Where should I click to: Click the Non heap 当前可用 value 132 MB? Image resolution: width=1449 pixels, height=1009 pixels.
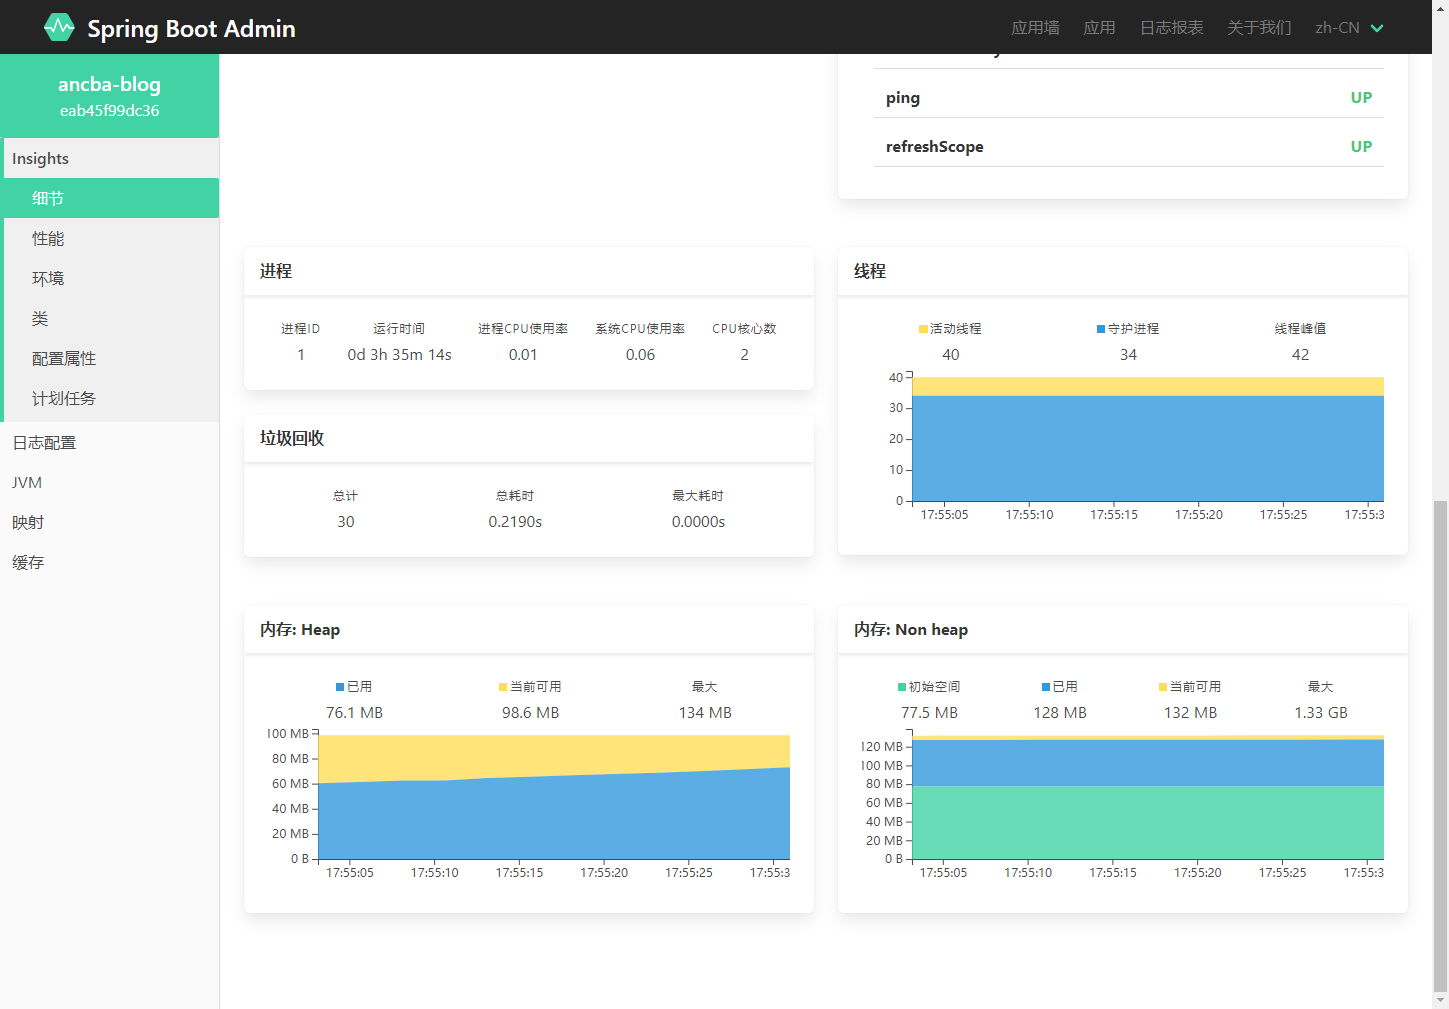tap(1190, 713)
